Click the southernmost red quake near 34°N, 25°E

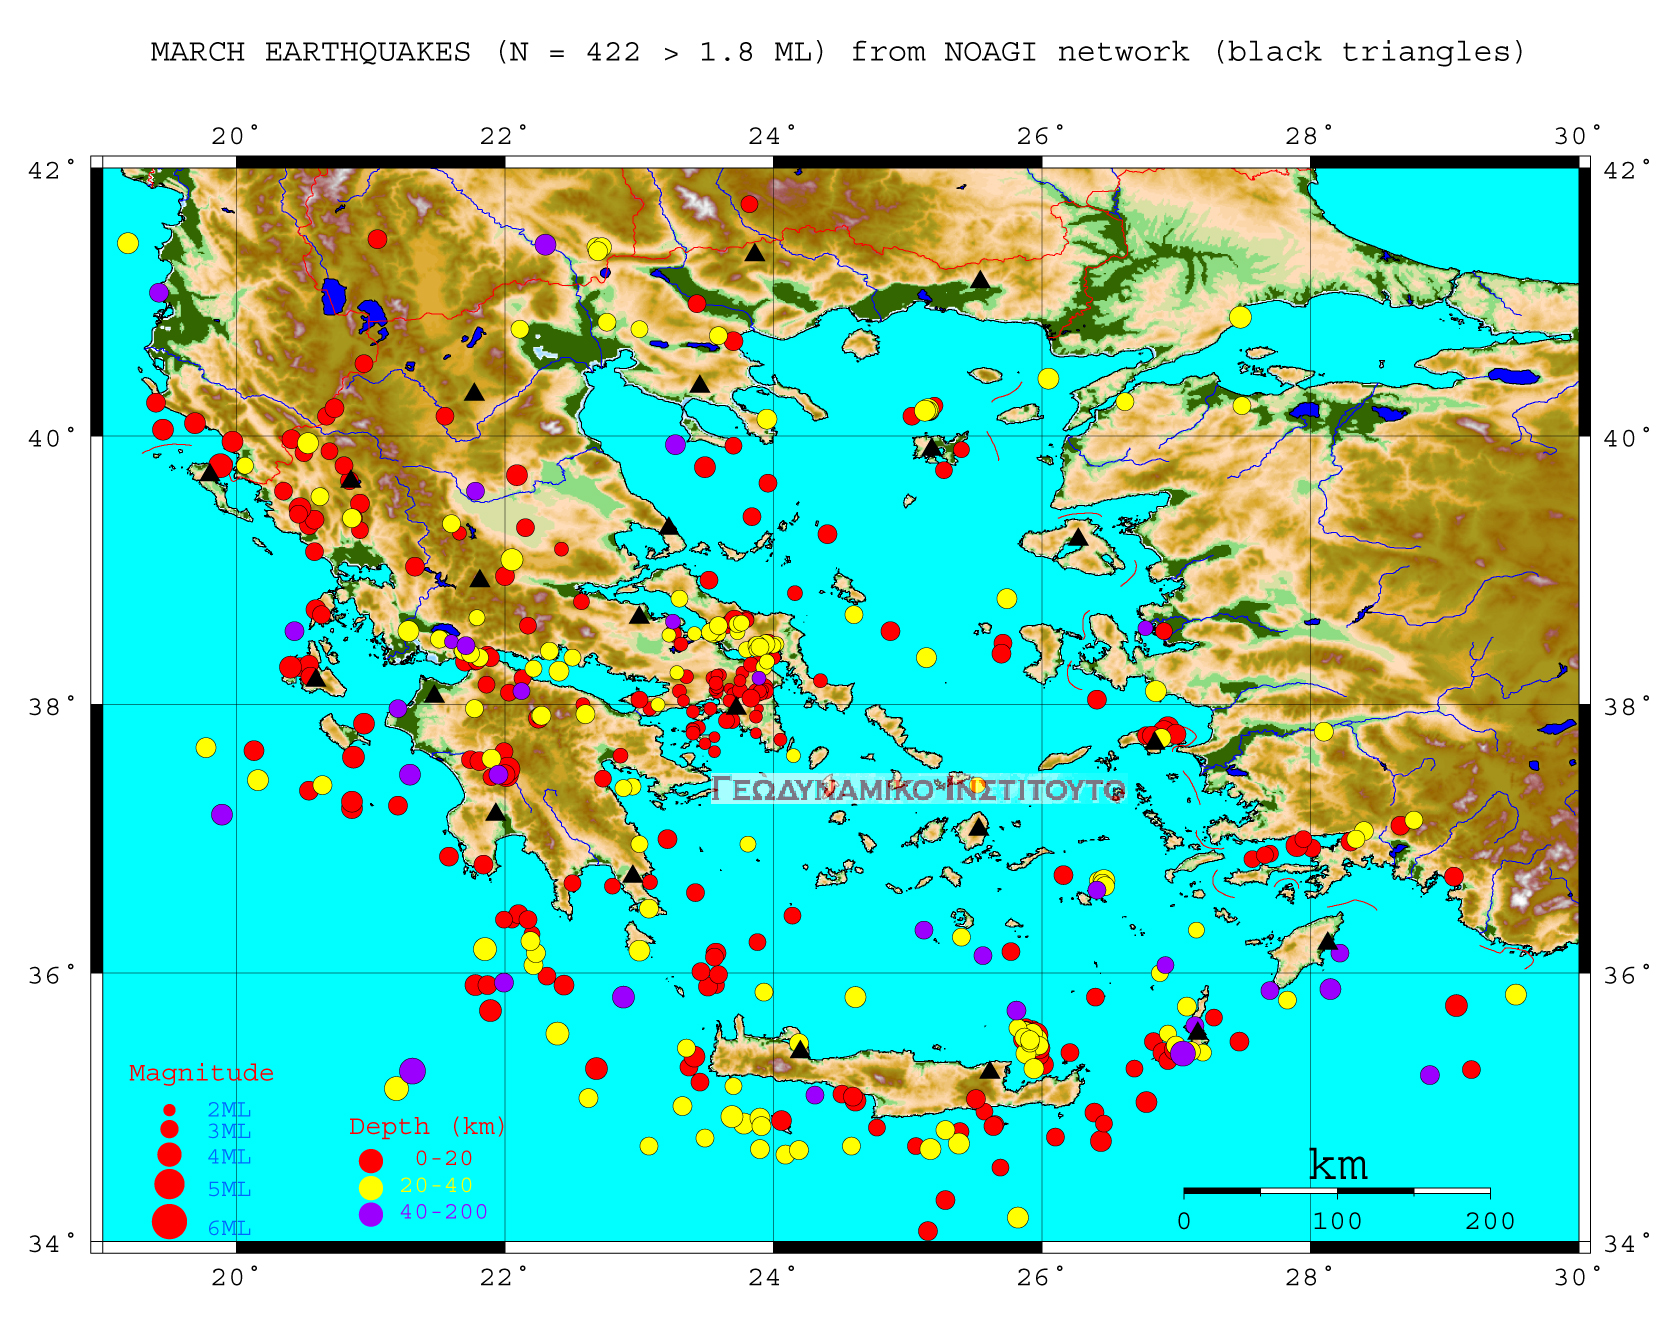pyautogui.click(x=928, y=1231)
